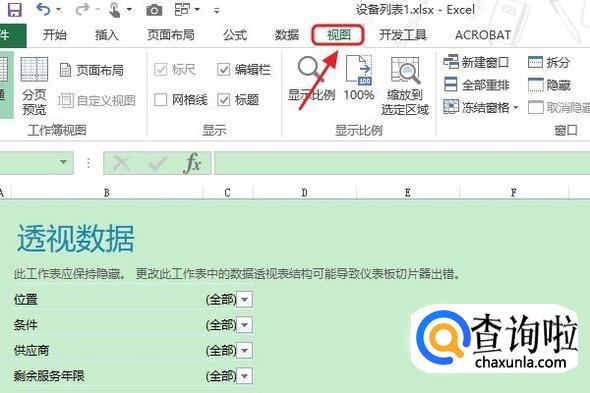Viewport: 590px width, 393px height.
Task: Click the 新建窗口 button
Action: (476, 62)
